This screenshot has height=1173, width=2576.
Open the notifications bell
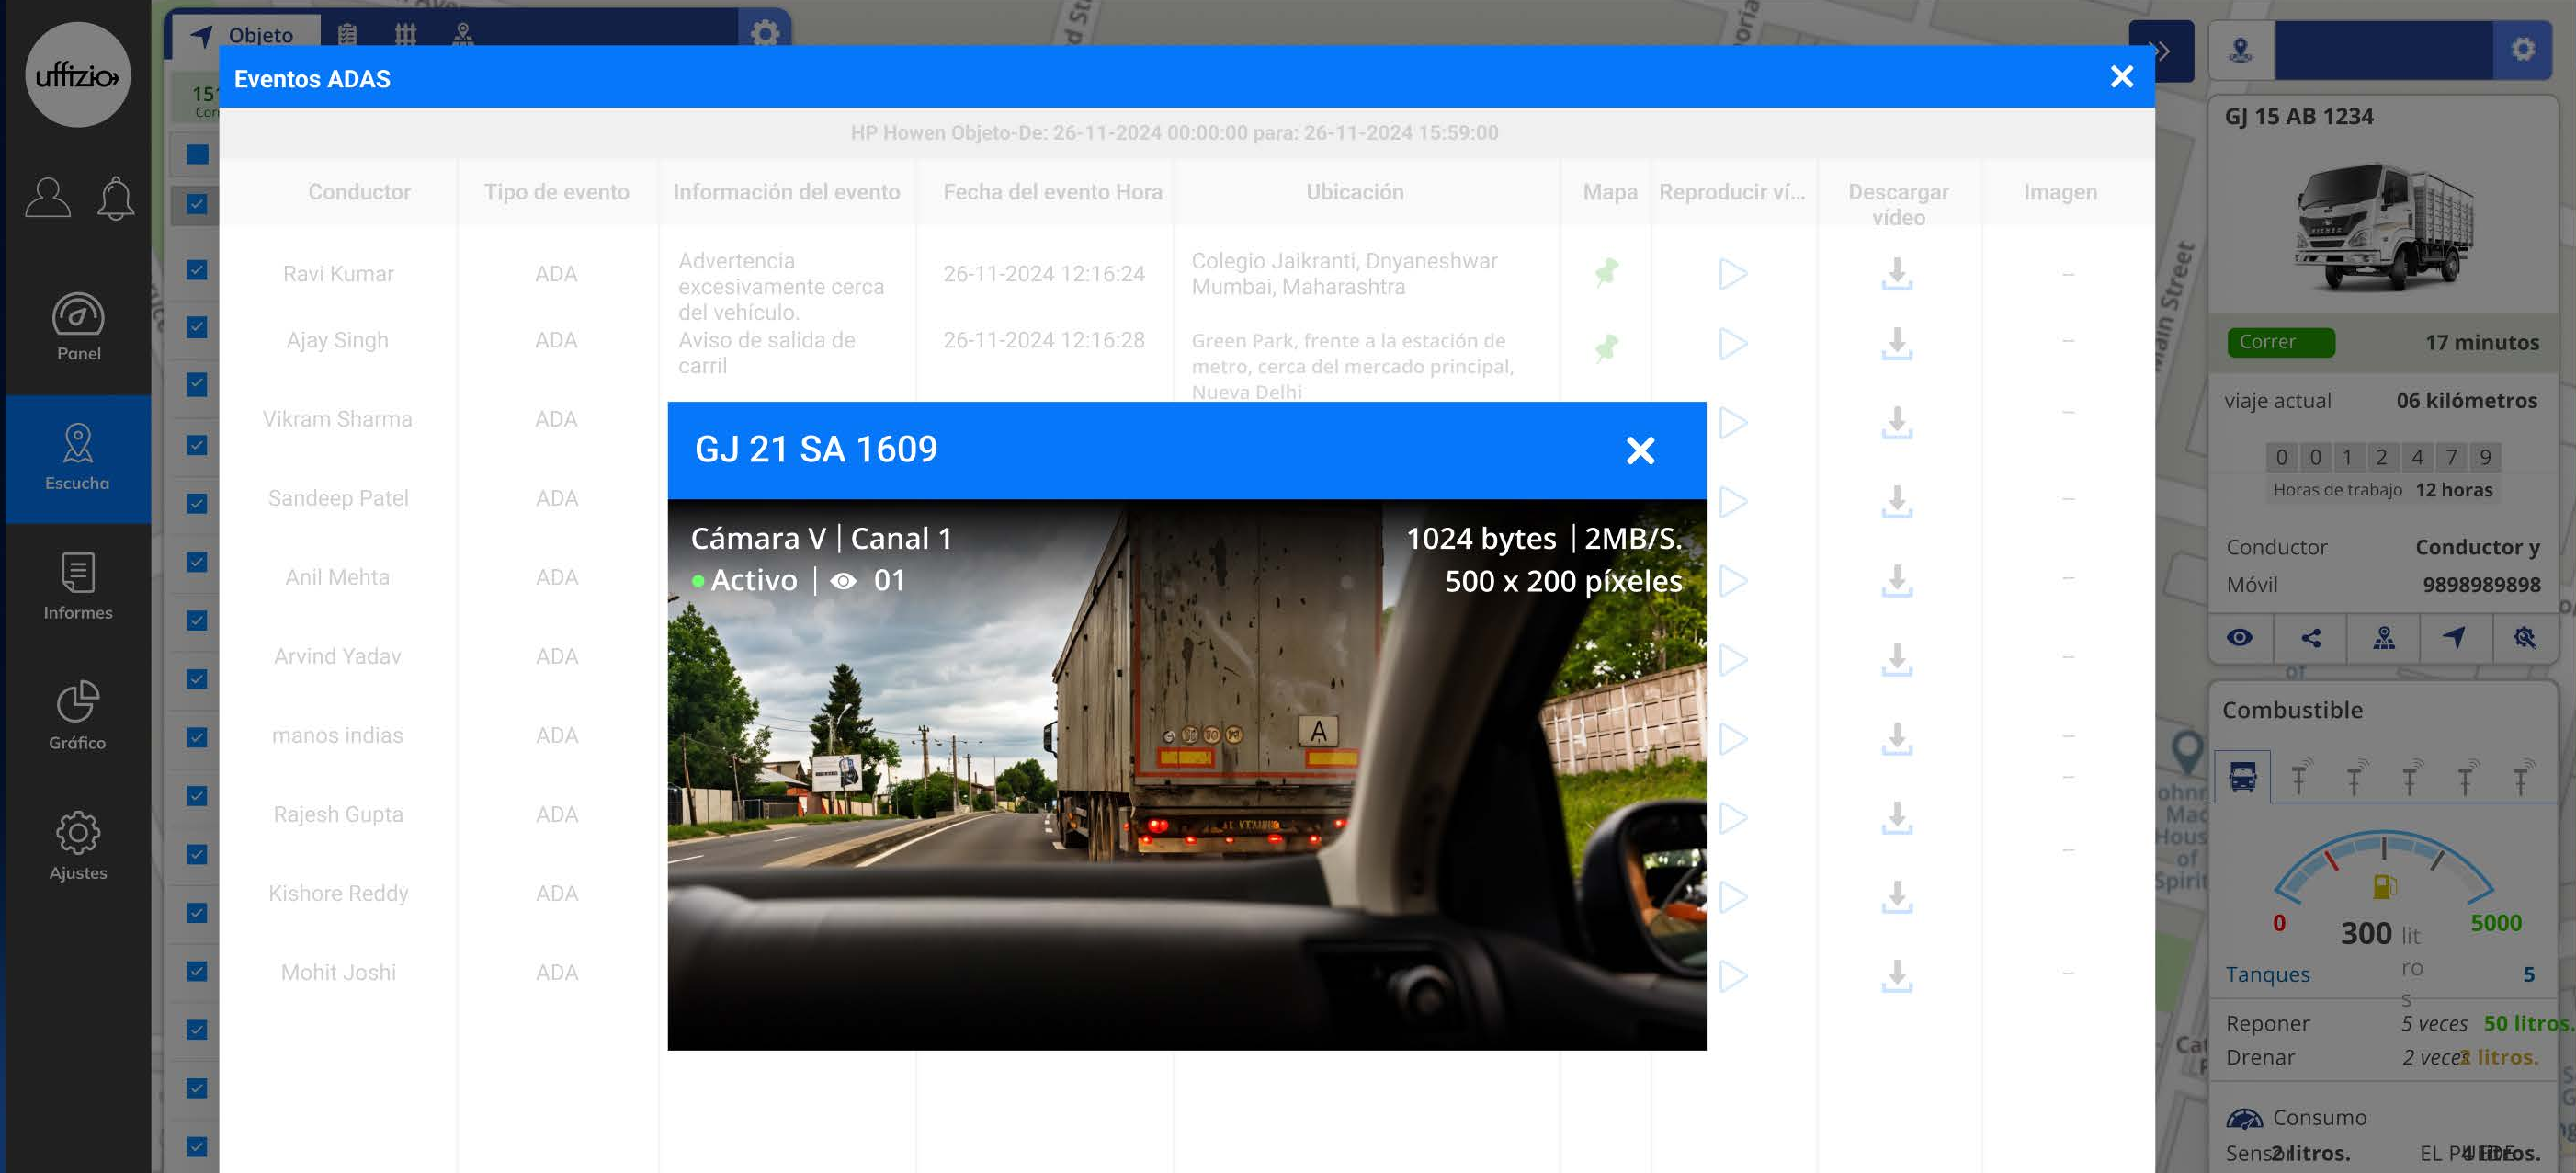click(116, 198)
